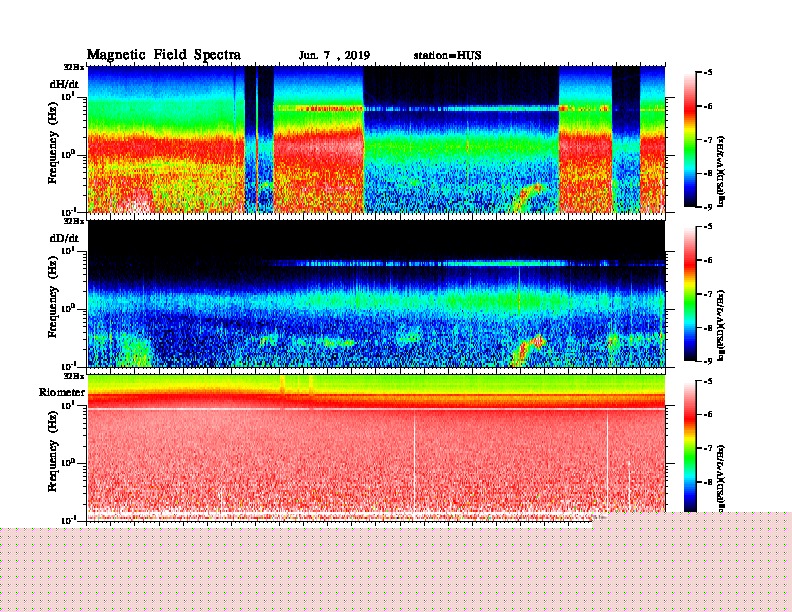Click the 'dH/dt' panel label
The image size is (792, 612).
coord(64,84)
